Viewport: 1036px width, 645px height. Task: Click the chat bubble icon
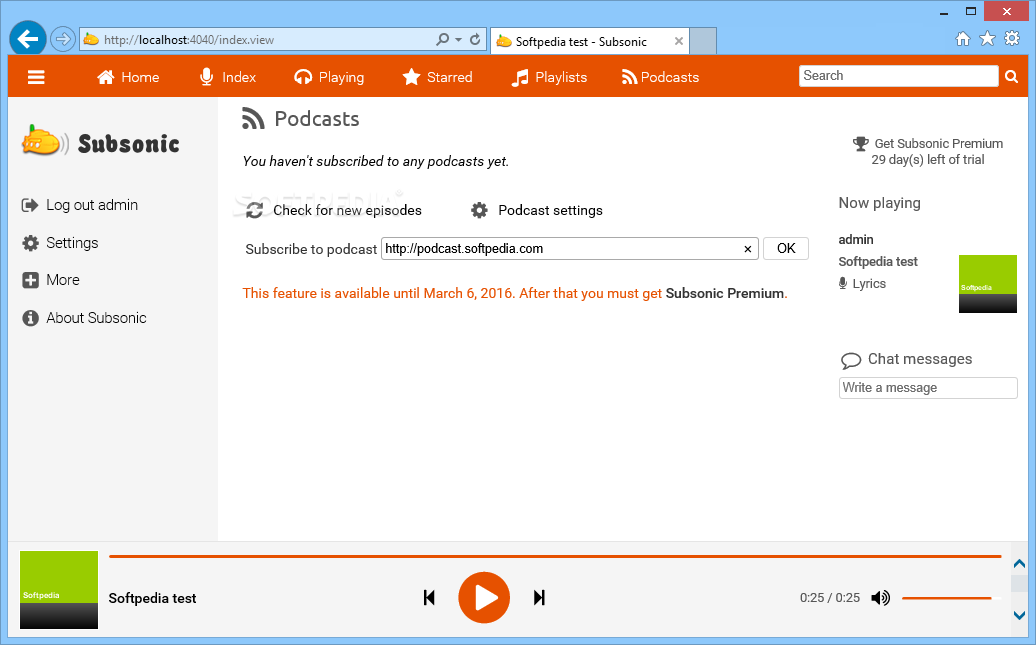point(850,360)
